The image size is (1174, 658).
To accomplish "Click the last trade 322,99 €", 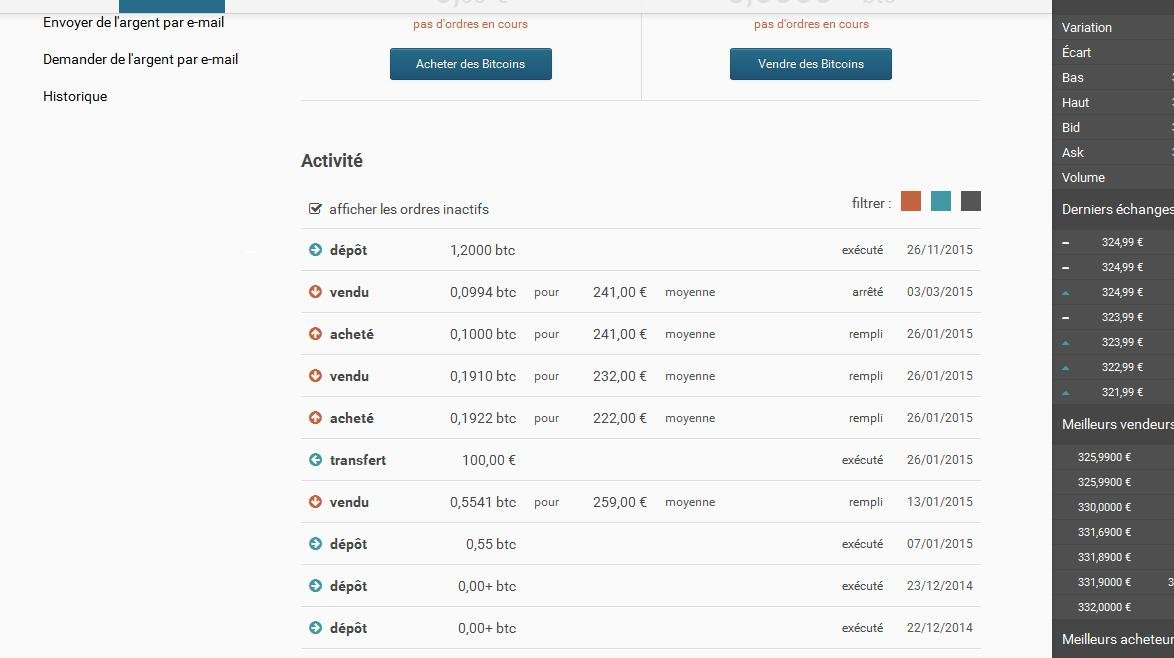I will coord(1122,367).
